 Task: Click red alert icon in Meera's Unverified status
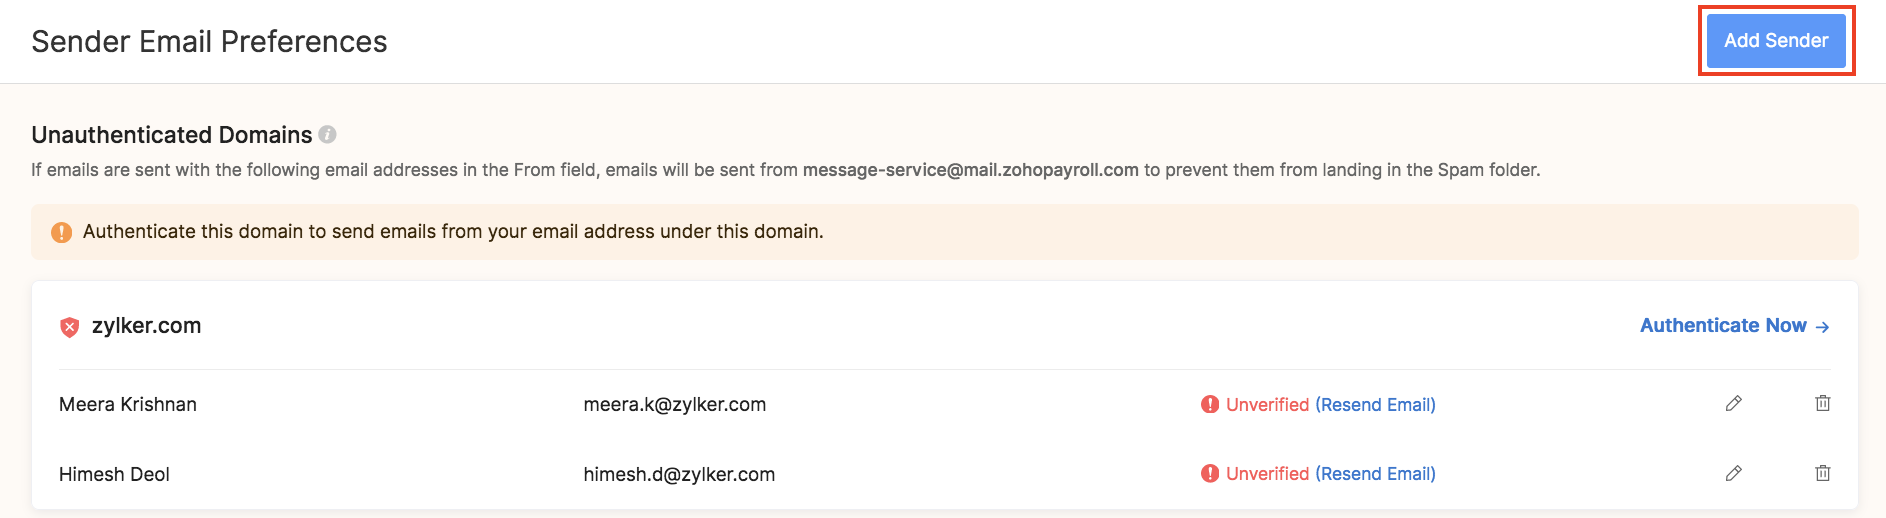pyautogui.click(x=1210, y=405)
